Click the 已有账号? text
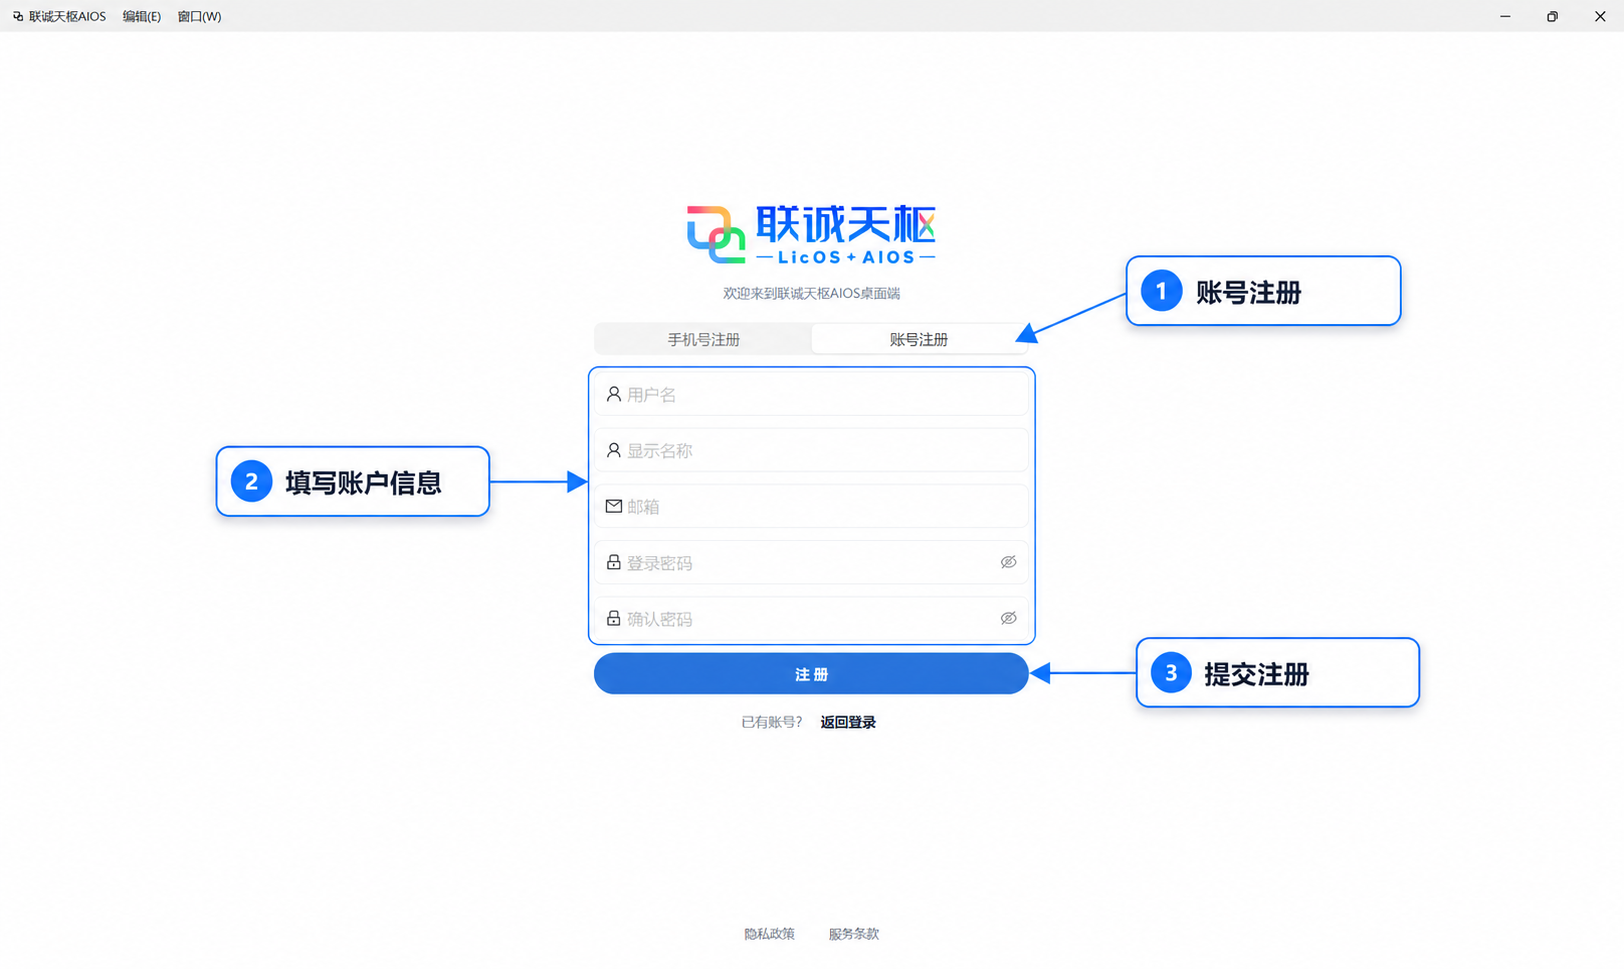This screenshot has width=1624, height=969. tap(771, 722)
